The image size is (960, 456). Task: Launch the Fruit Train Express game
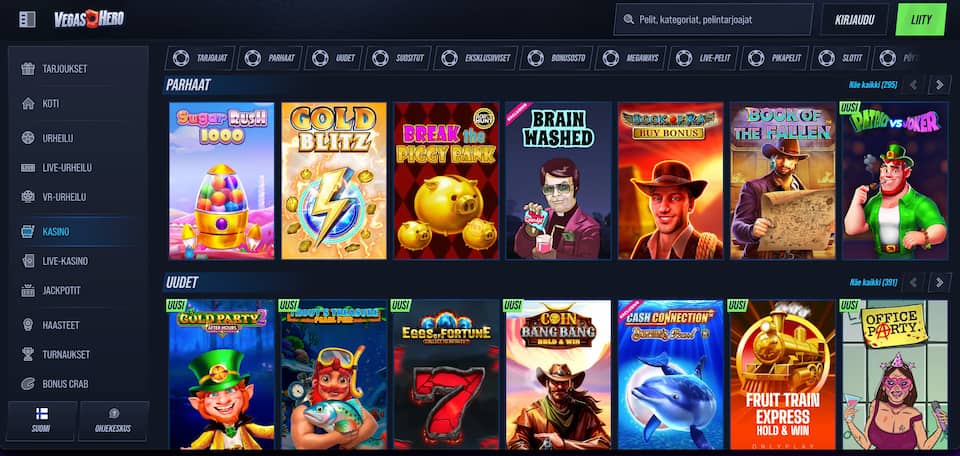pos(782,374)
